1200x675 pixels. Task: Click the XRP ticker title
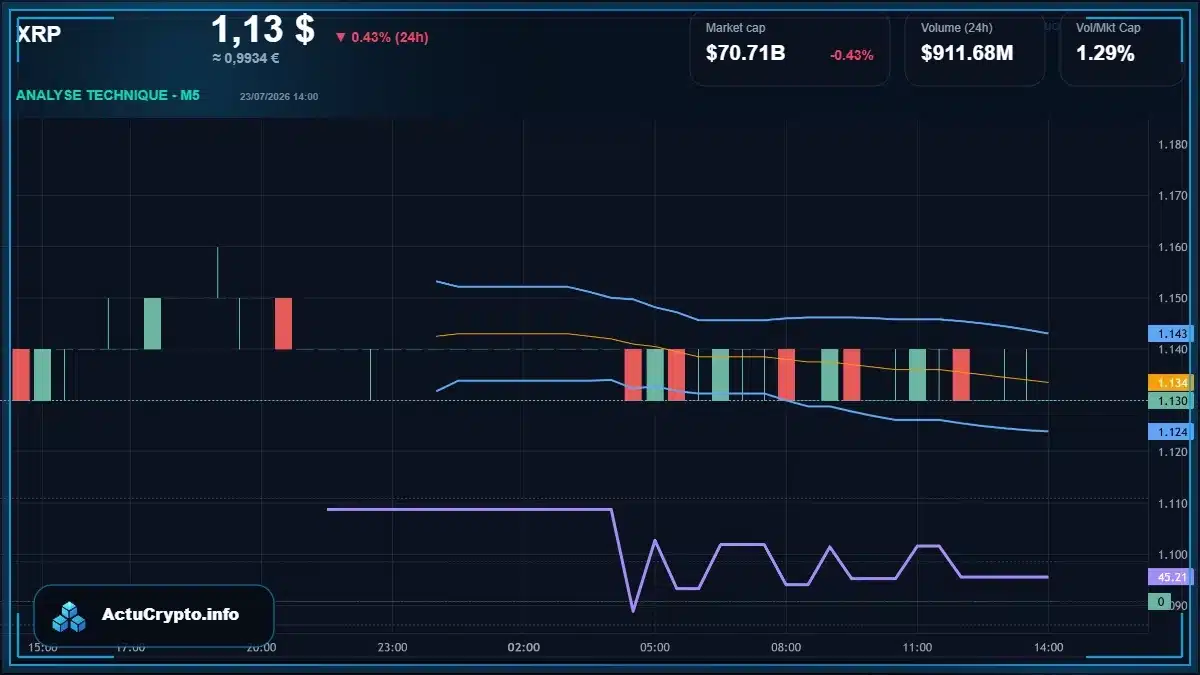point(39,34)
